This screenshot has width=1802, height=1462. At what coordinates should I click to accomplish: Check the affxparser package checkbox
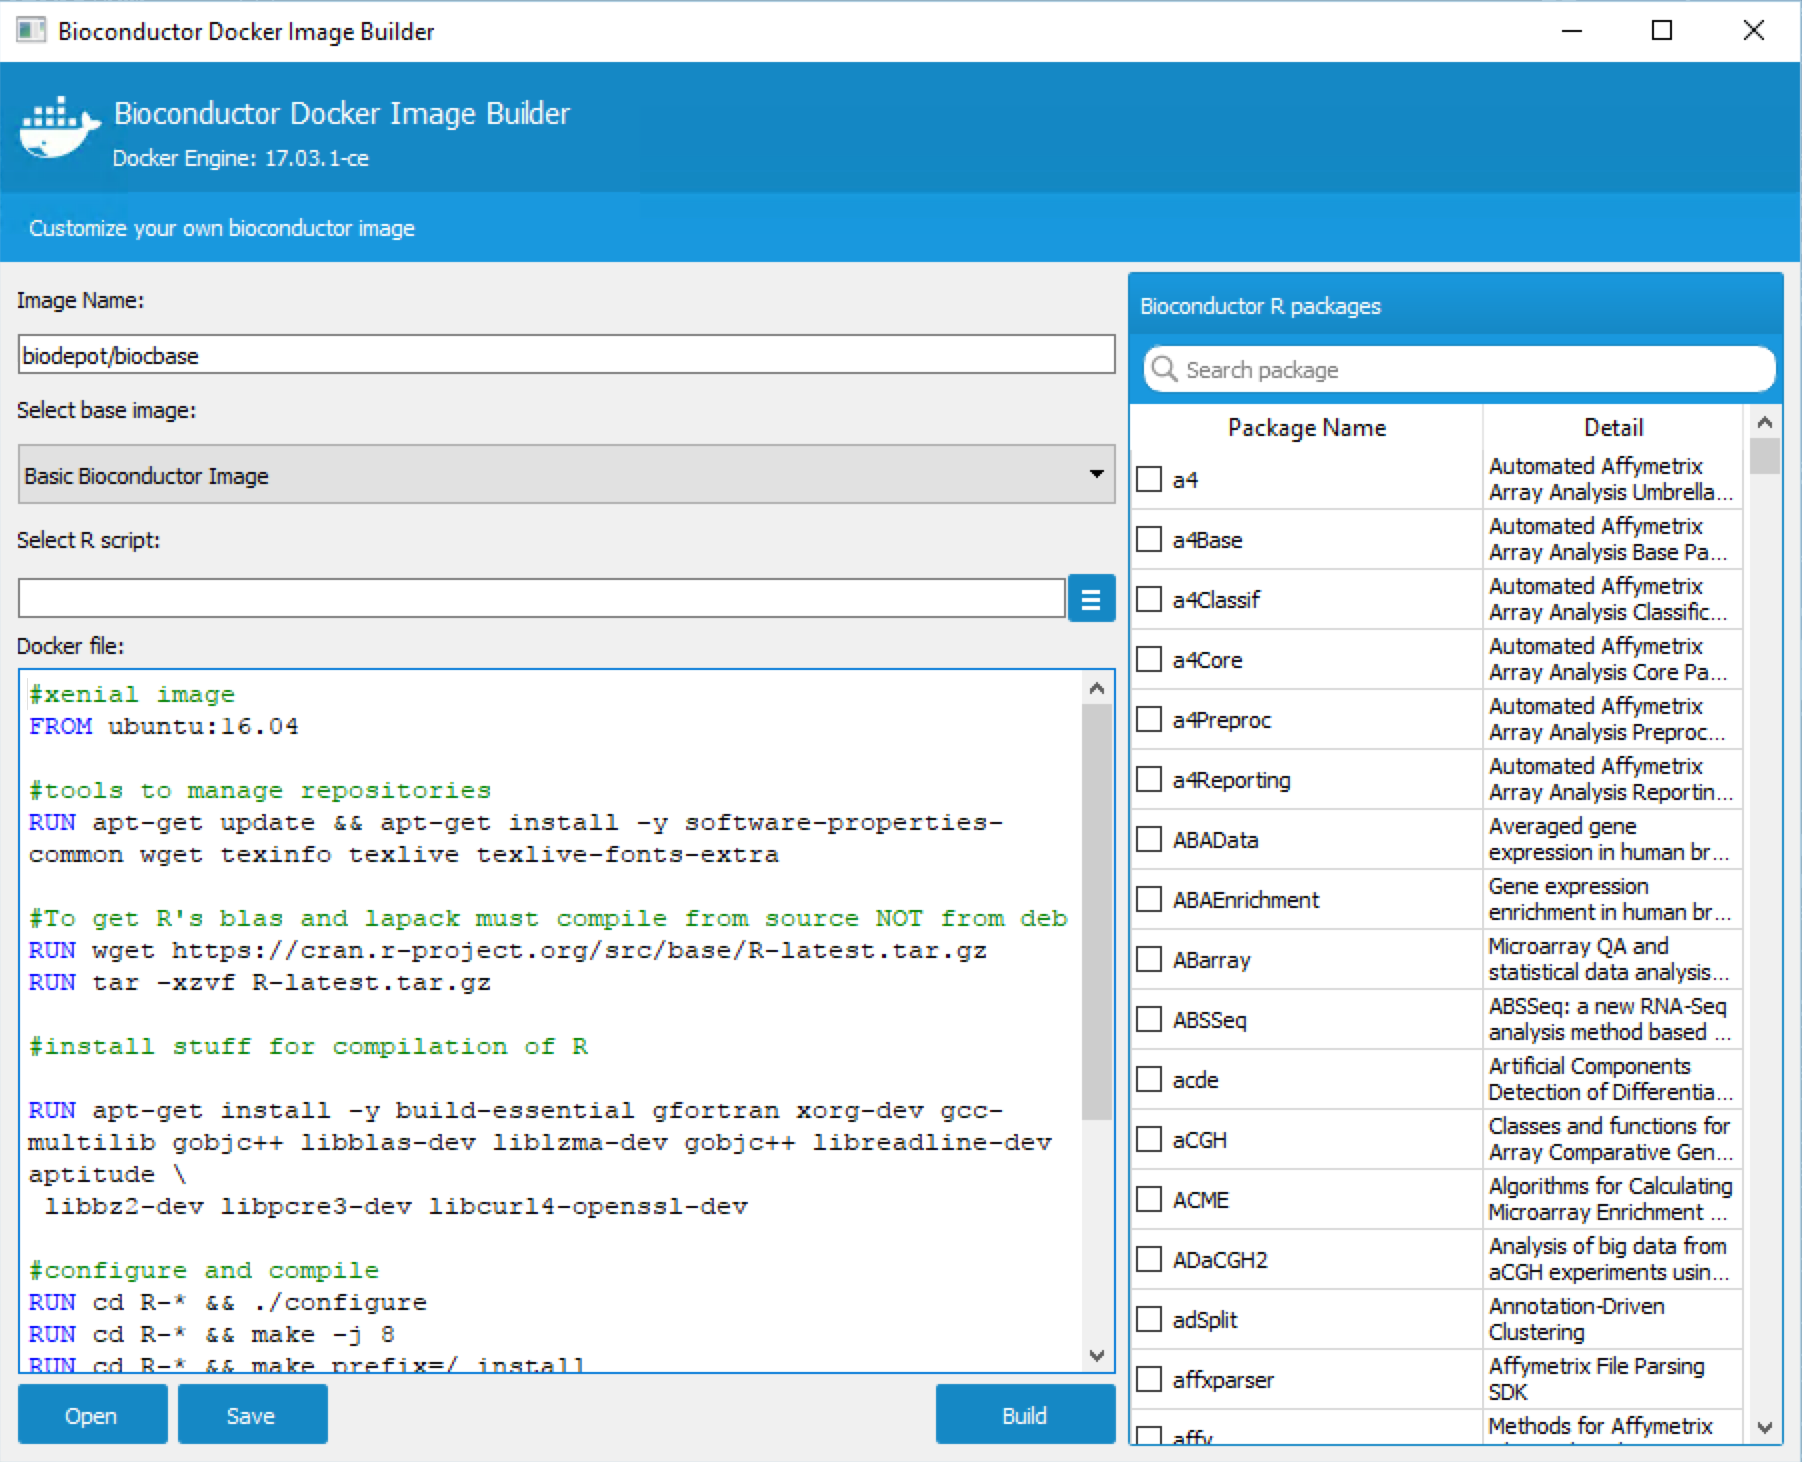pyautogui.click(x=1149, y=1379)
